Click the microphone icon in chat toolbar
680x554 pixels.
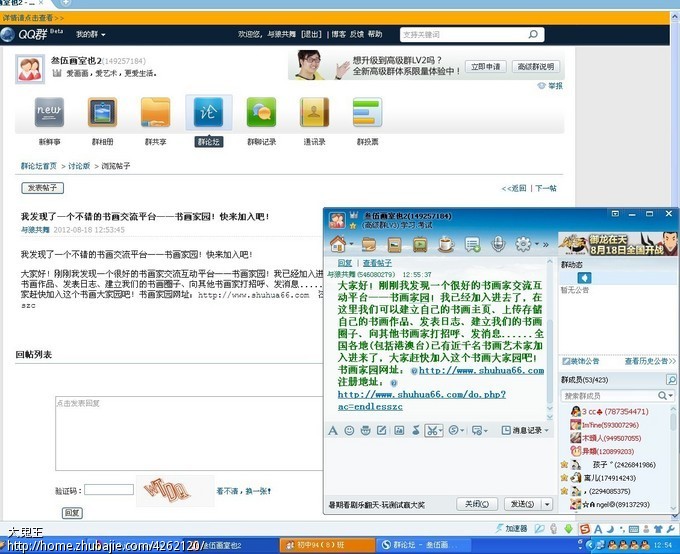pyautogui.click(x=498, y=245)
